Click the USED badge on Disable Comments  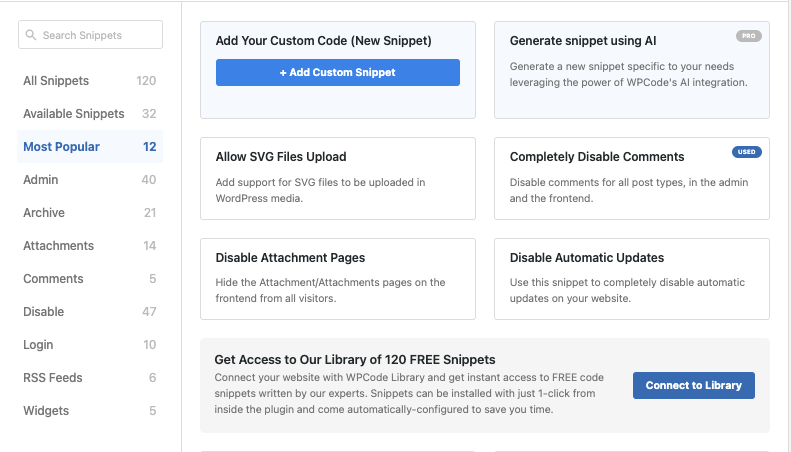point(747,152)
